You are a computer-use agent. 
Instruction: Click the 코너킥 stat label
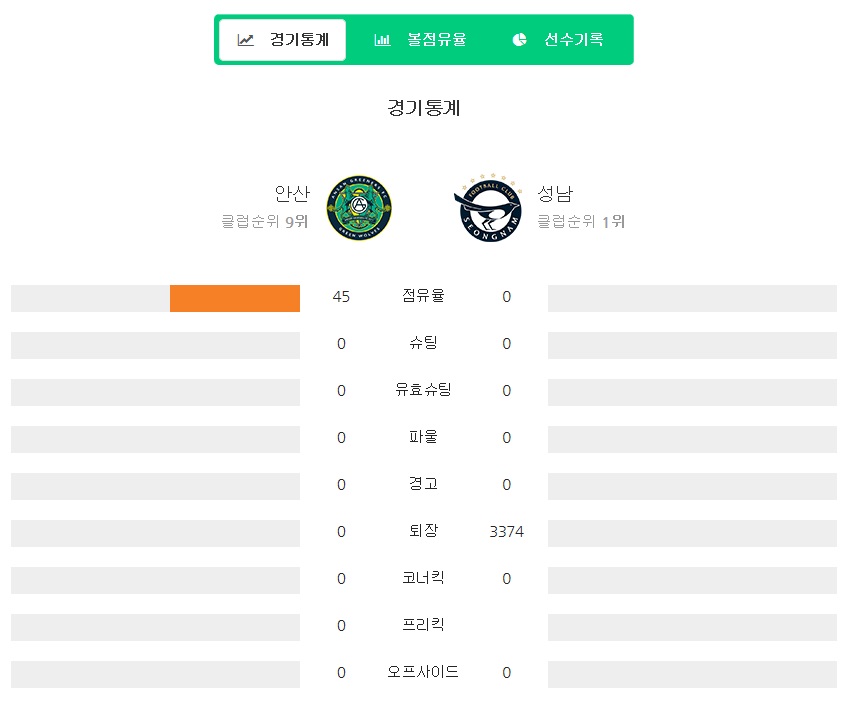tap(423, 578)
